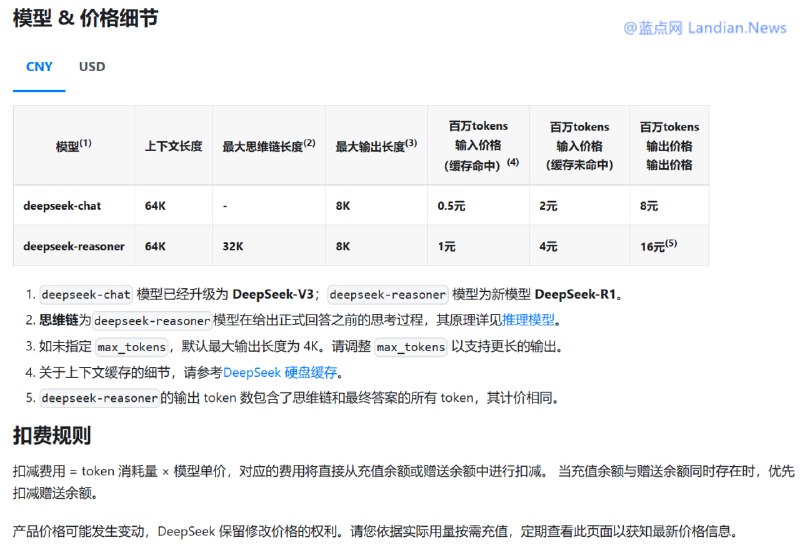Click the 64K cell in deepseek-chat row
This screenshot has width=800, height=550.
[173, 206]
